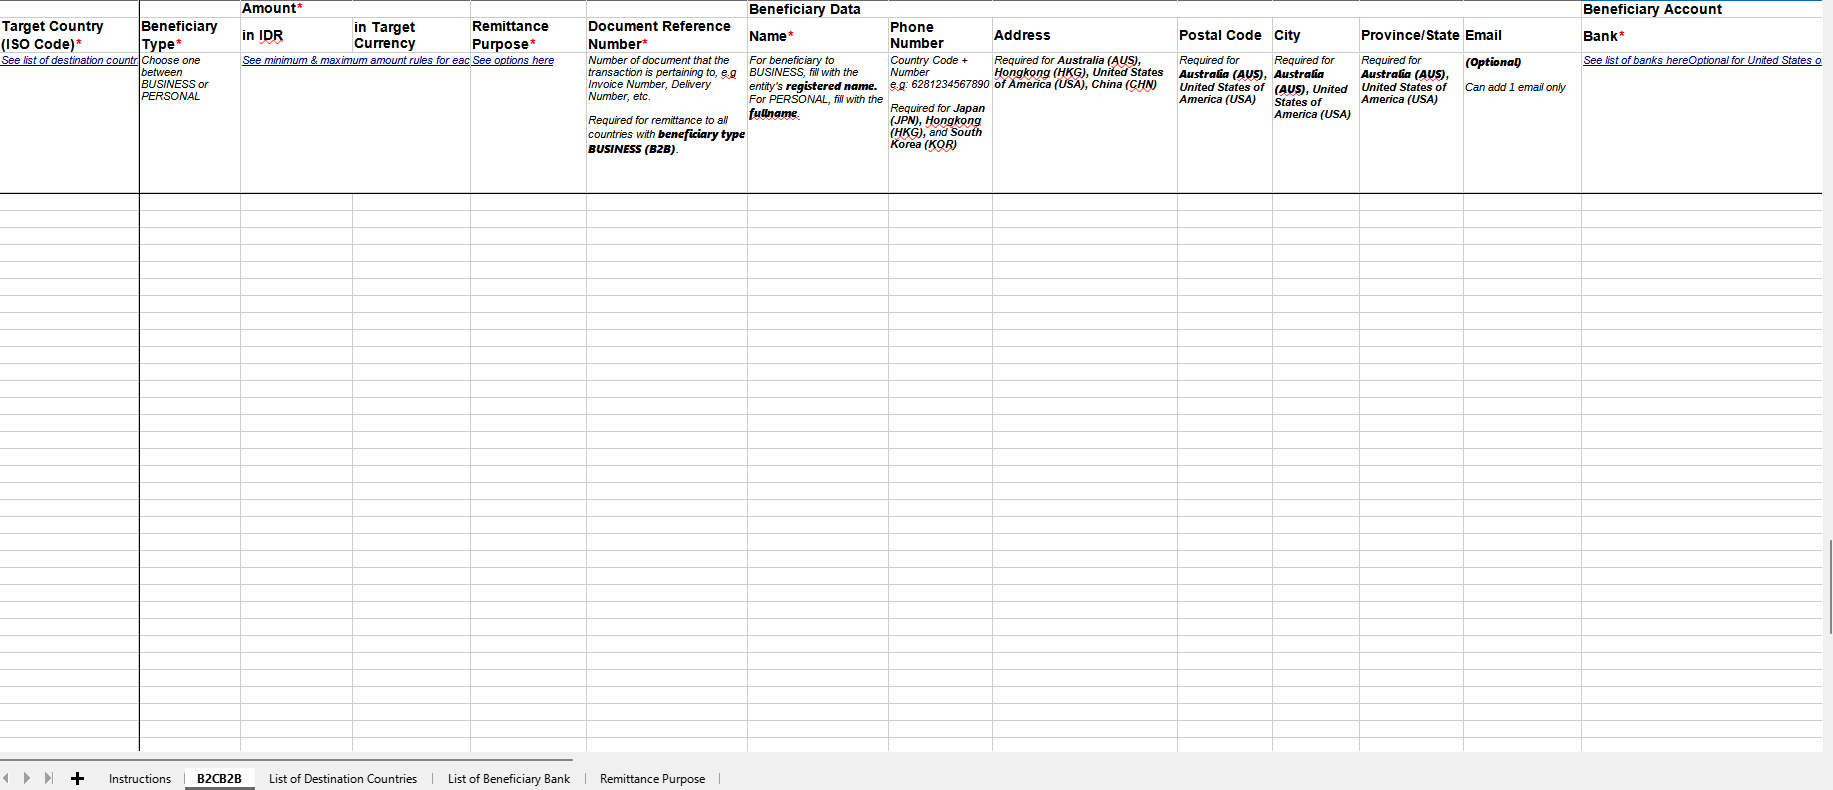Click the vertical scrollbar on the right edge

(1829, 586)
